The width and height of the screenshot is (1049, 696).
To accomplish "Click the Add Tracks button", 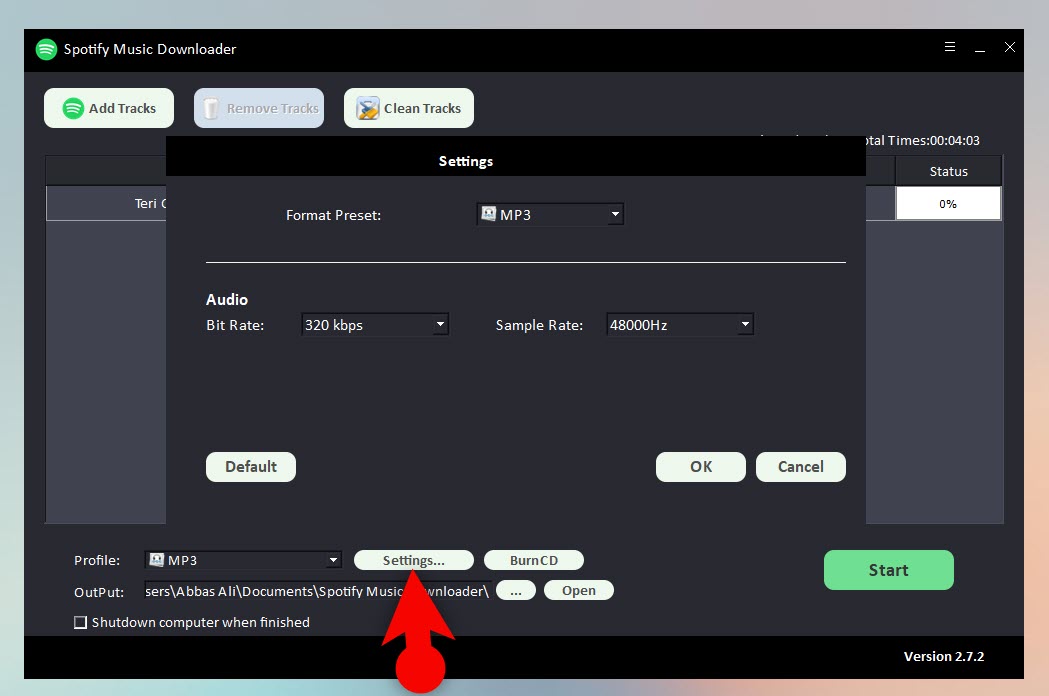I will [x=109, y=108].
